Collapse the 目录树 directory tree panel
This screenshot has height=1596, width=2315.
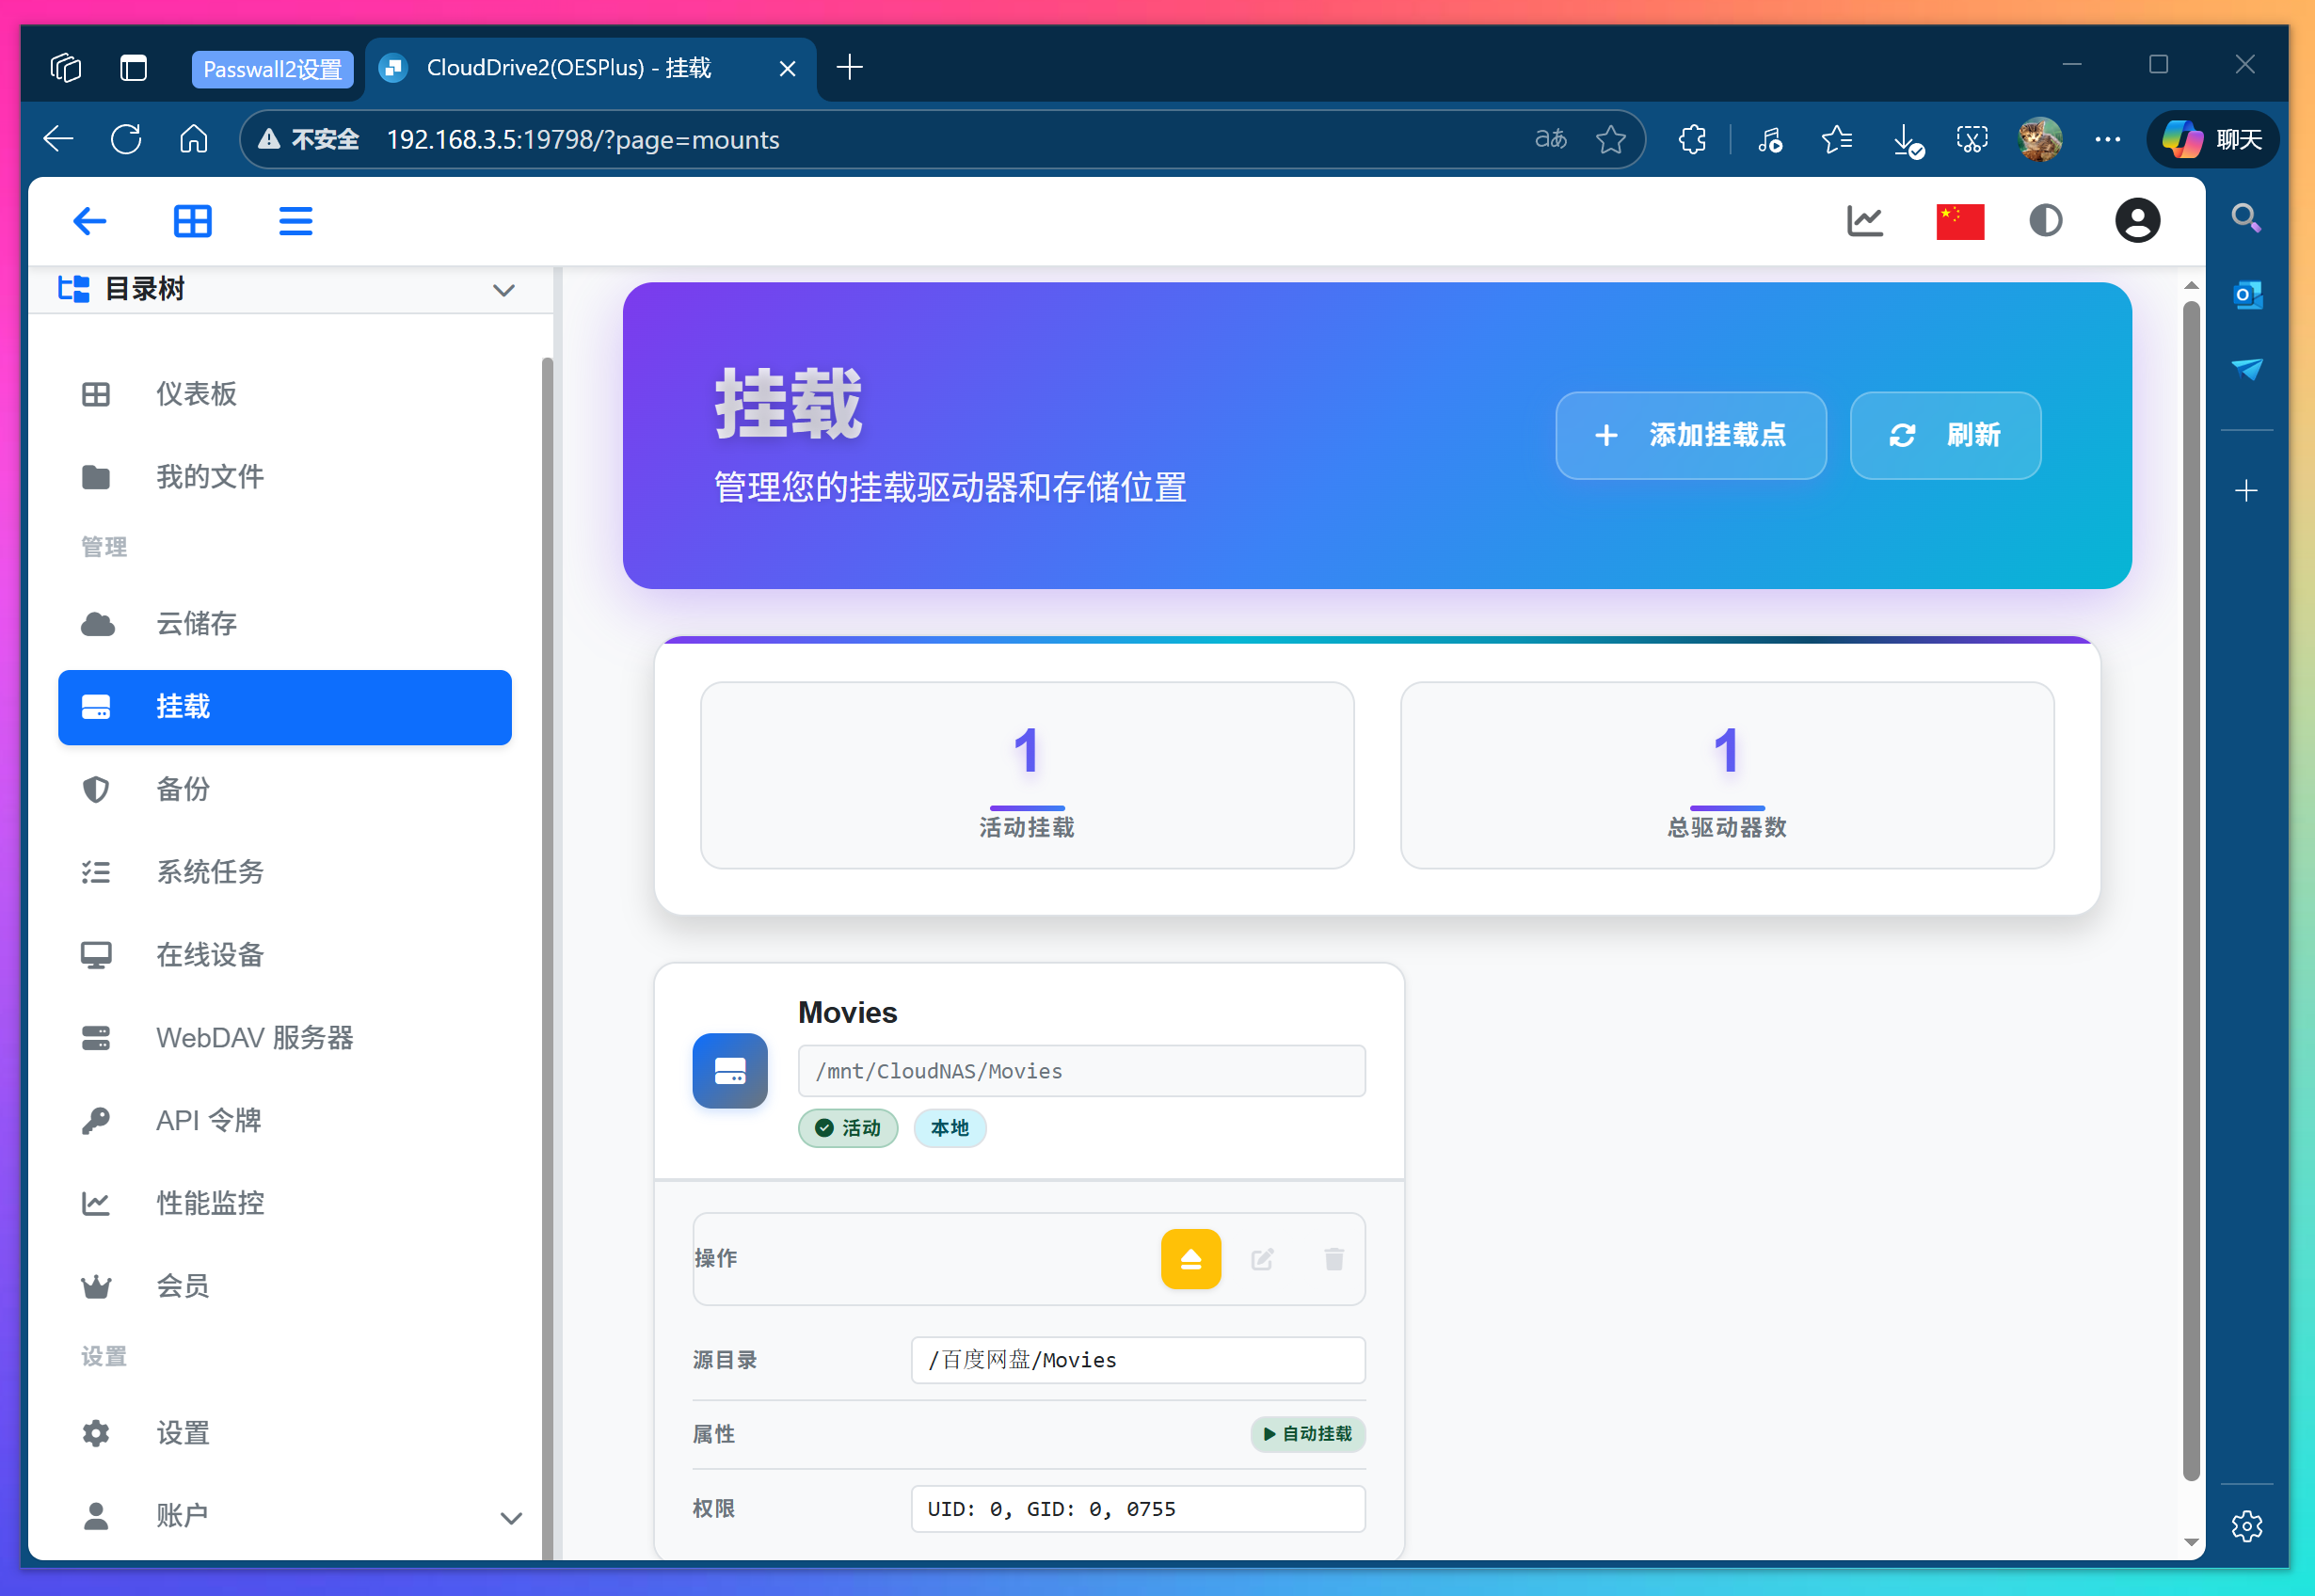(503, 289)
